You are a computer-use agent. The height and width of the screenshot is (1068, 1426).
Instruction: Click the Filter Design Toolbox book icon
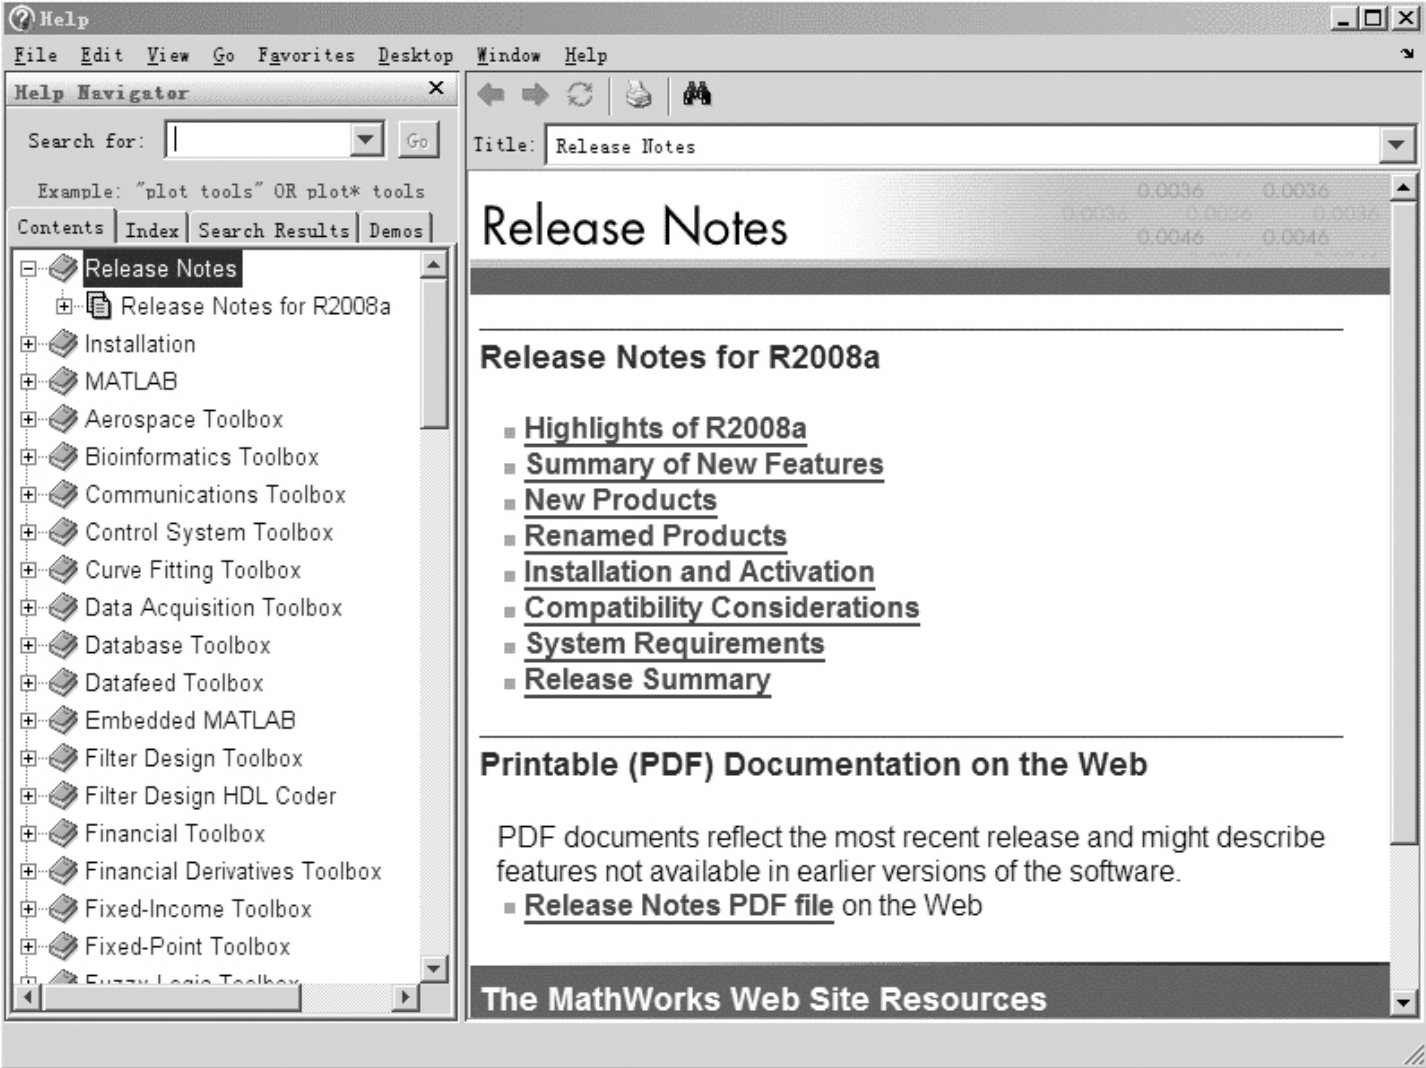tap(63, 758)
